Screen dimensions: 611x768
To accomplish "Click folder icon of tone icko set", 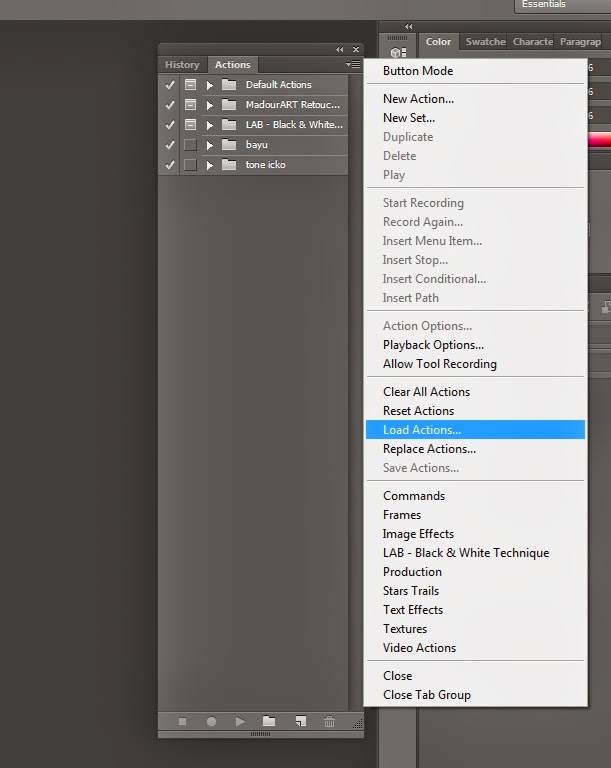I will (x=229, y=165).
